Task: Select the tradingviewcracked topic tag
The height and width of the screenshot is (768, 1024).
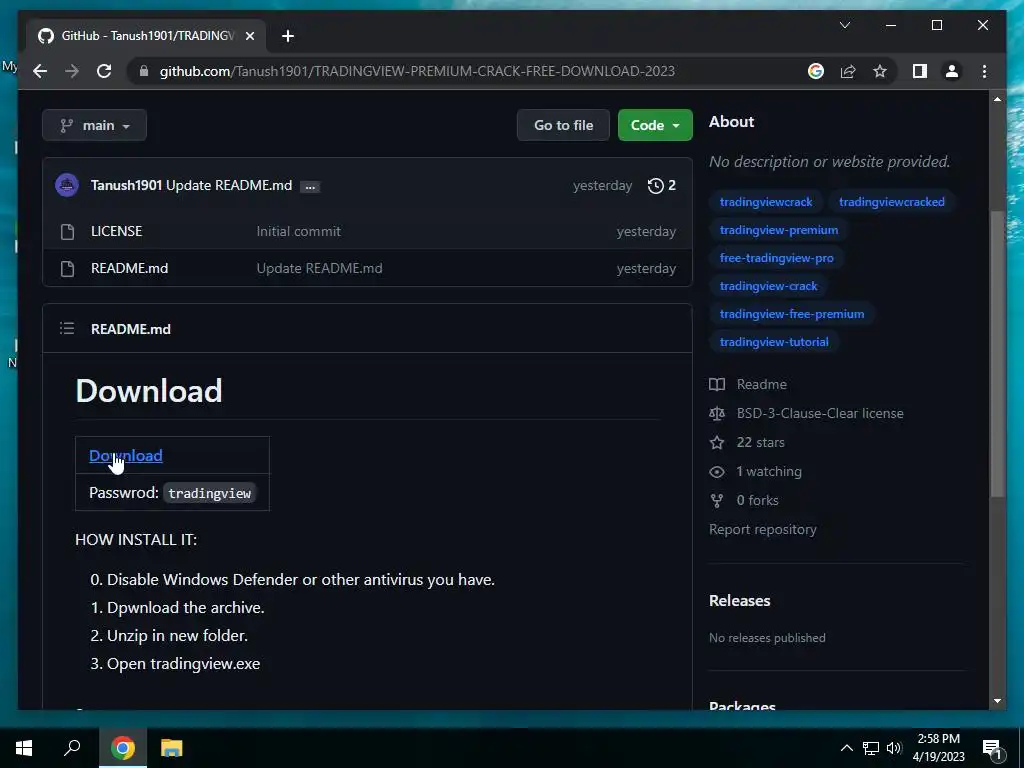Action: [891, 202]
